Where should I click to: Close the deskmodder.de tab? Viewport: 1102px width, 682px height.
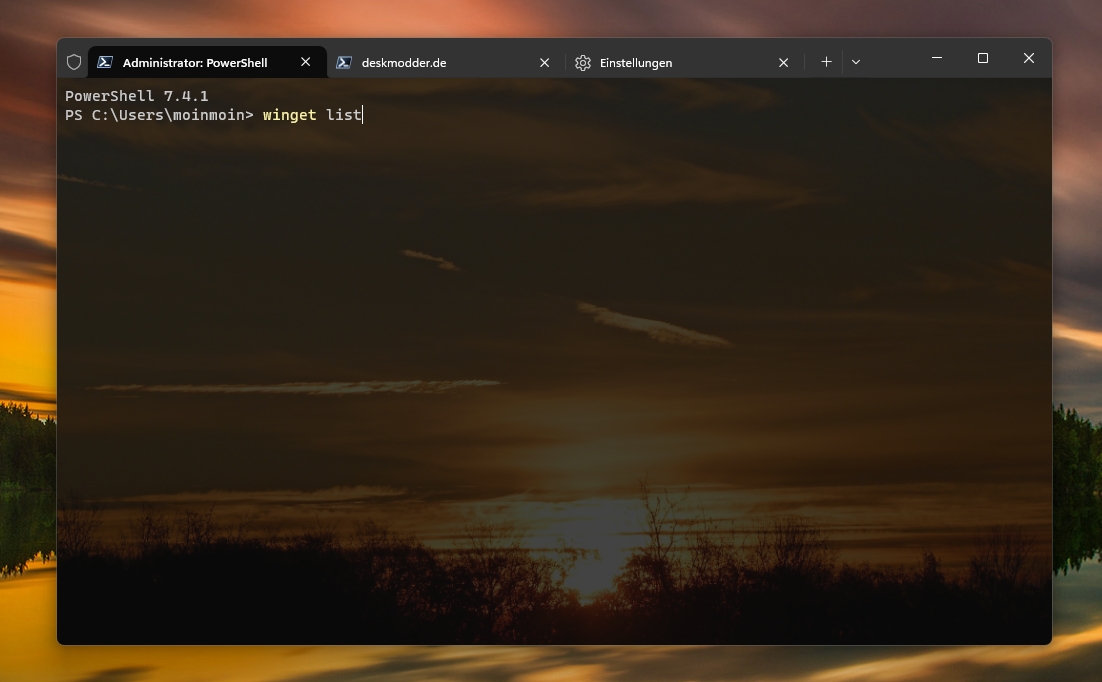pyautogui.click(x=545, y=62)
